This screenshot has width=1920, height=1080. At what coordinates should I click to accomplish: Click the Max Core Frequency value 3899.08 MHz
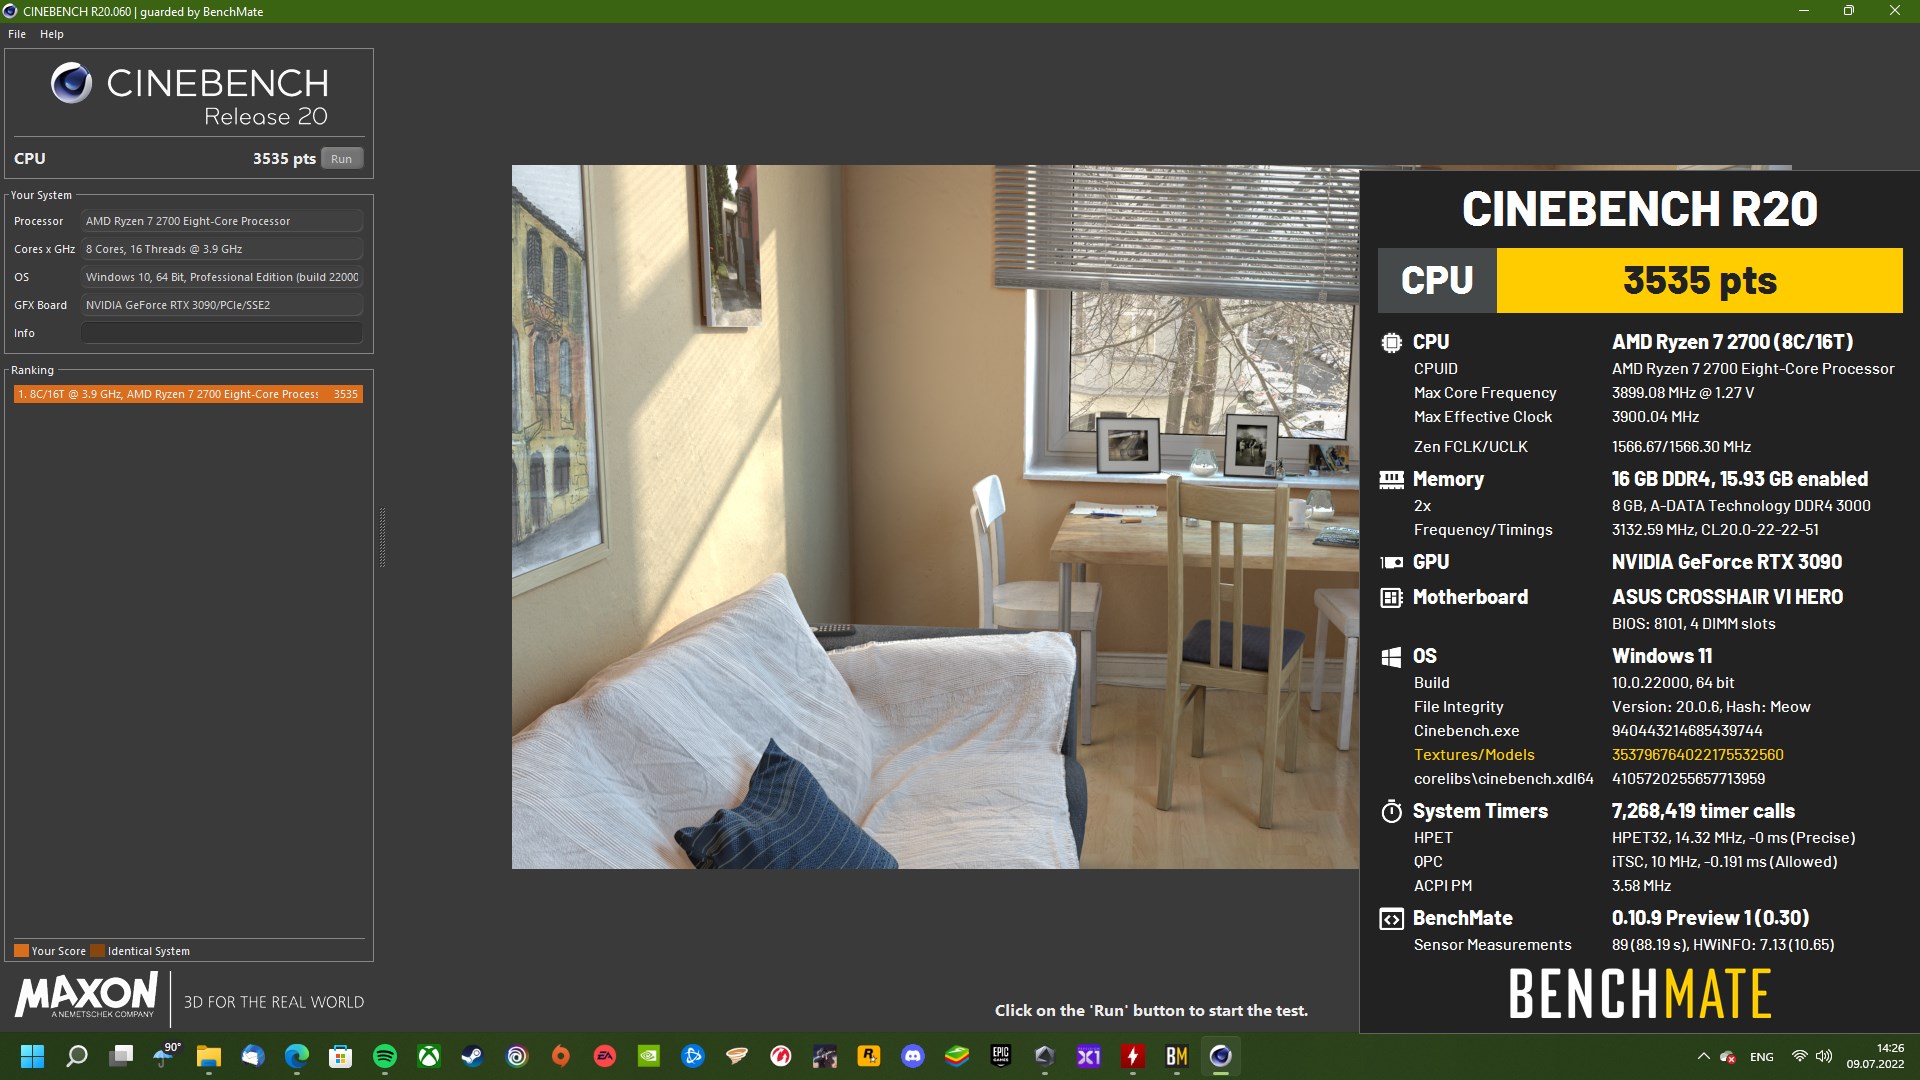[x=1682, y=393]
